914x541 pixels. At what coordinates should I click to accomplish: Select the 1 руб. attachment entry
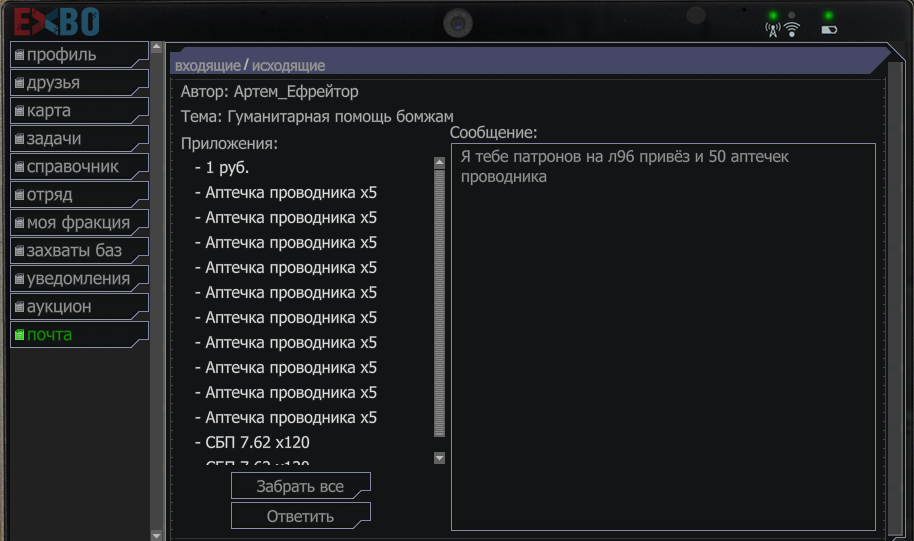click(227, 168)
